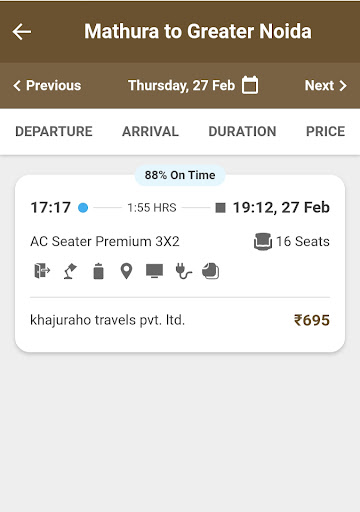Tap the blanket amenity icon
The width and height of the screenshot is (360, 512).
(x=211, y=271)
